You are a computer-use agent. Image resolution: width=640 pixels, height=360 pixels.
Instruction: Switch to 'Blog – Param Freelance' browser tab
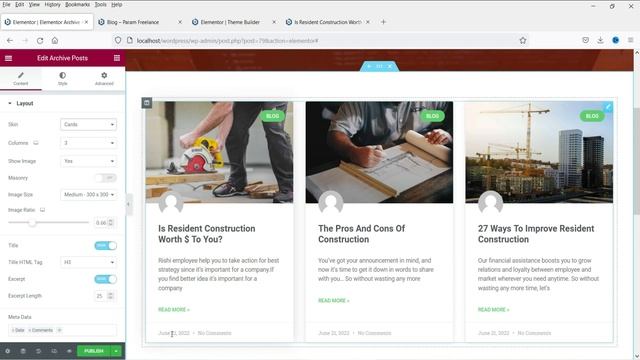[139, 22]
